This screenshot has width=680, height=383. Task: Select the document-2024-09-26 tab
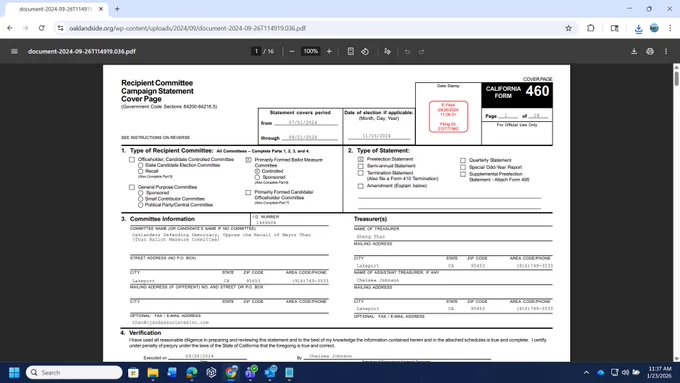point(56,9)
